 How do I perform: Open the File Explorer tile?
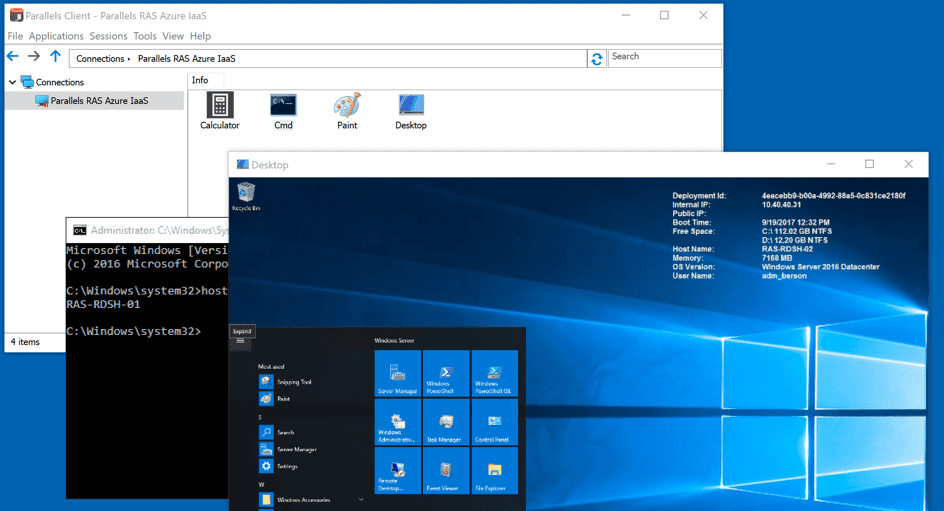tap(494, 470)
